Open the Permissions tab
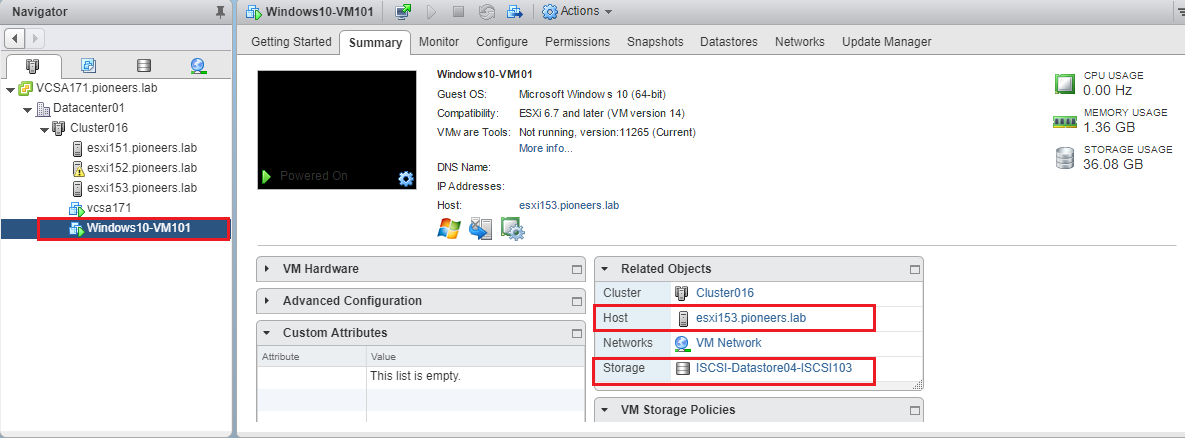 click(x=577, y=42)
